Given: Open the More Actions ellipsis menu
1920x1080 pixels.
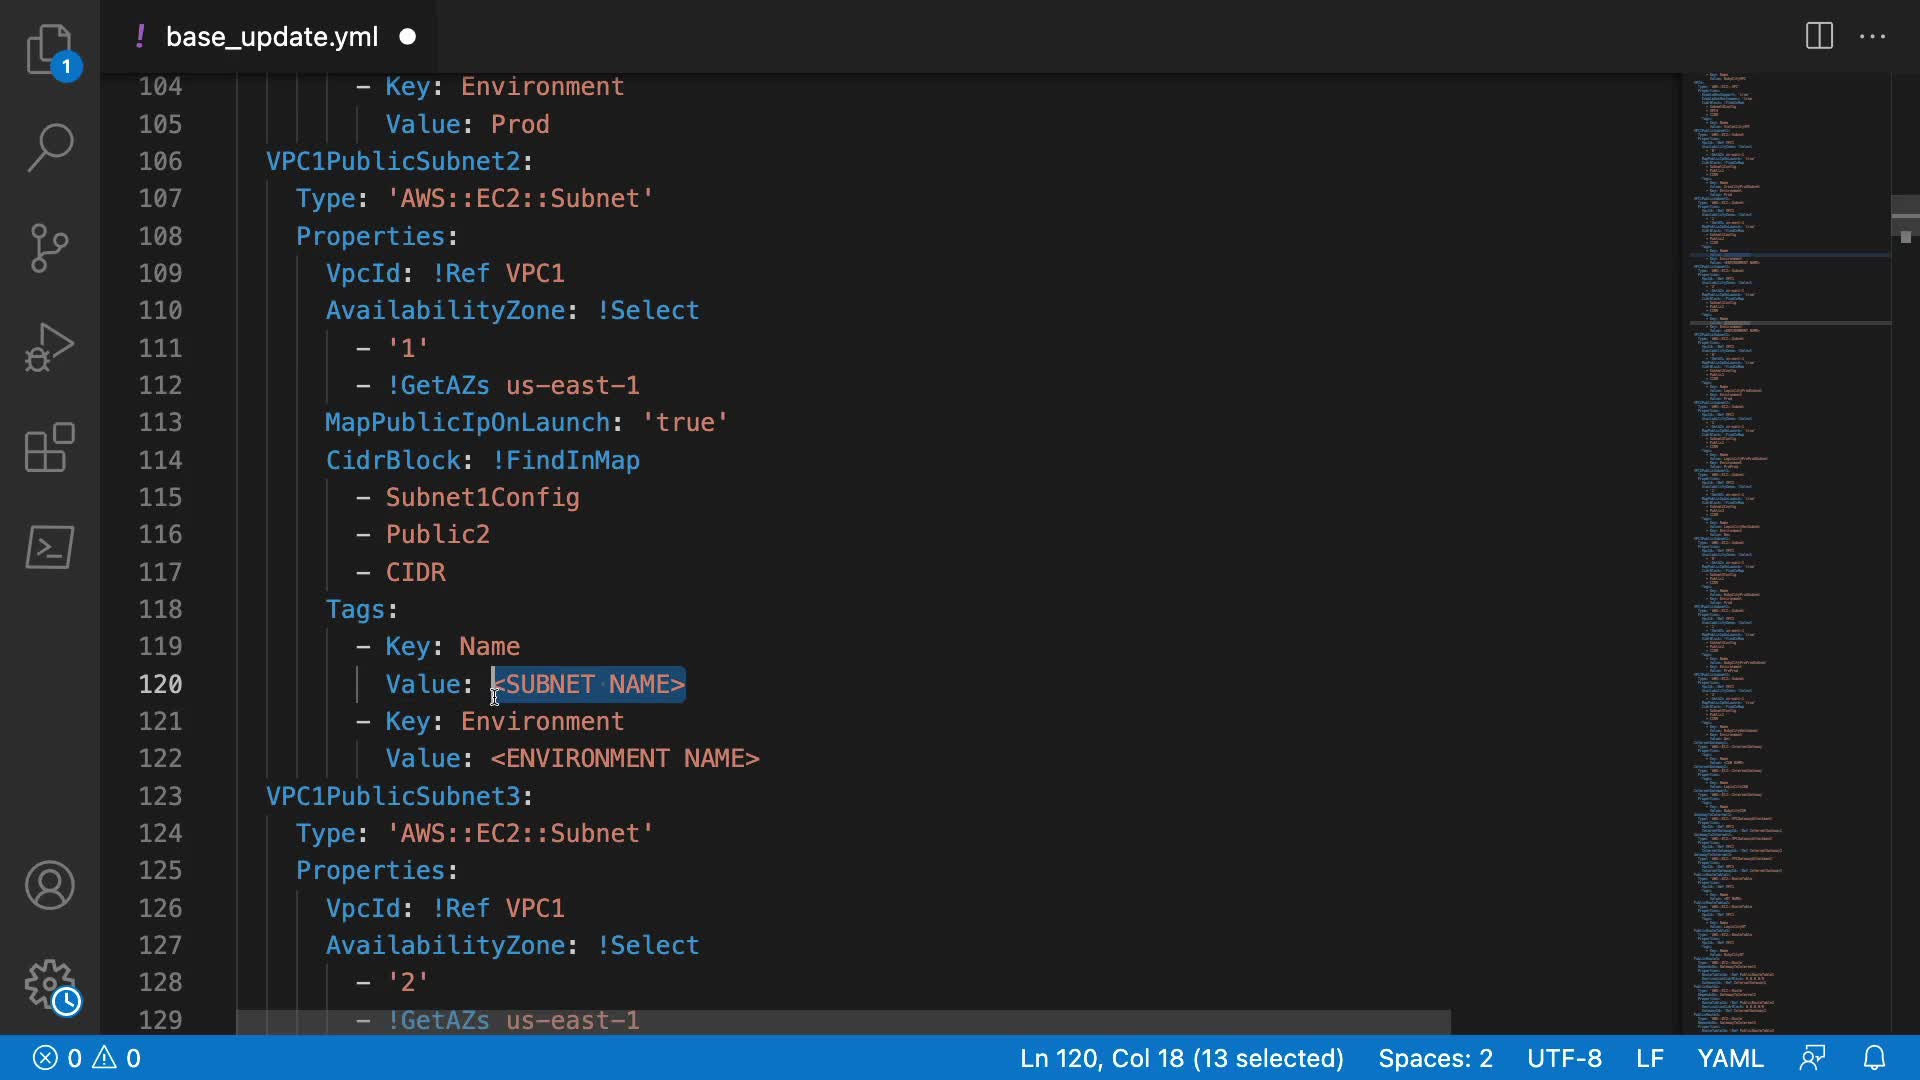Looking at the screenshot, I should pyautogui.click(x=1872, y=37).
